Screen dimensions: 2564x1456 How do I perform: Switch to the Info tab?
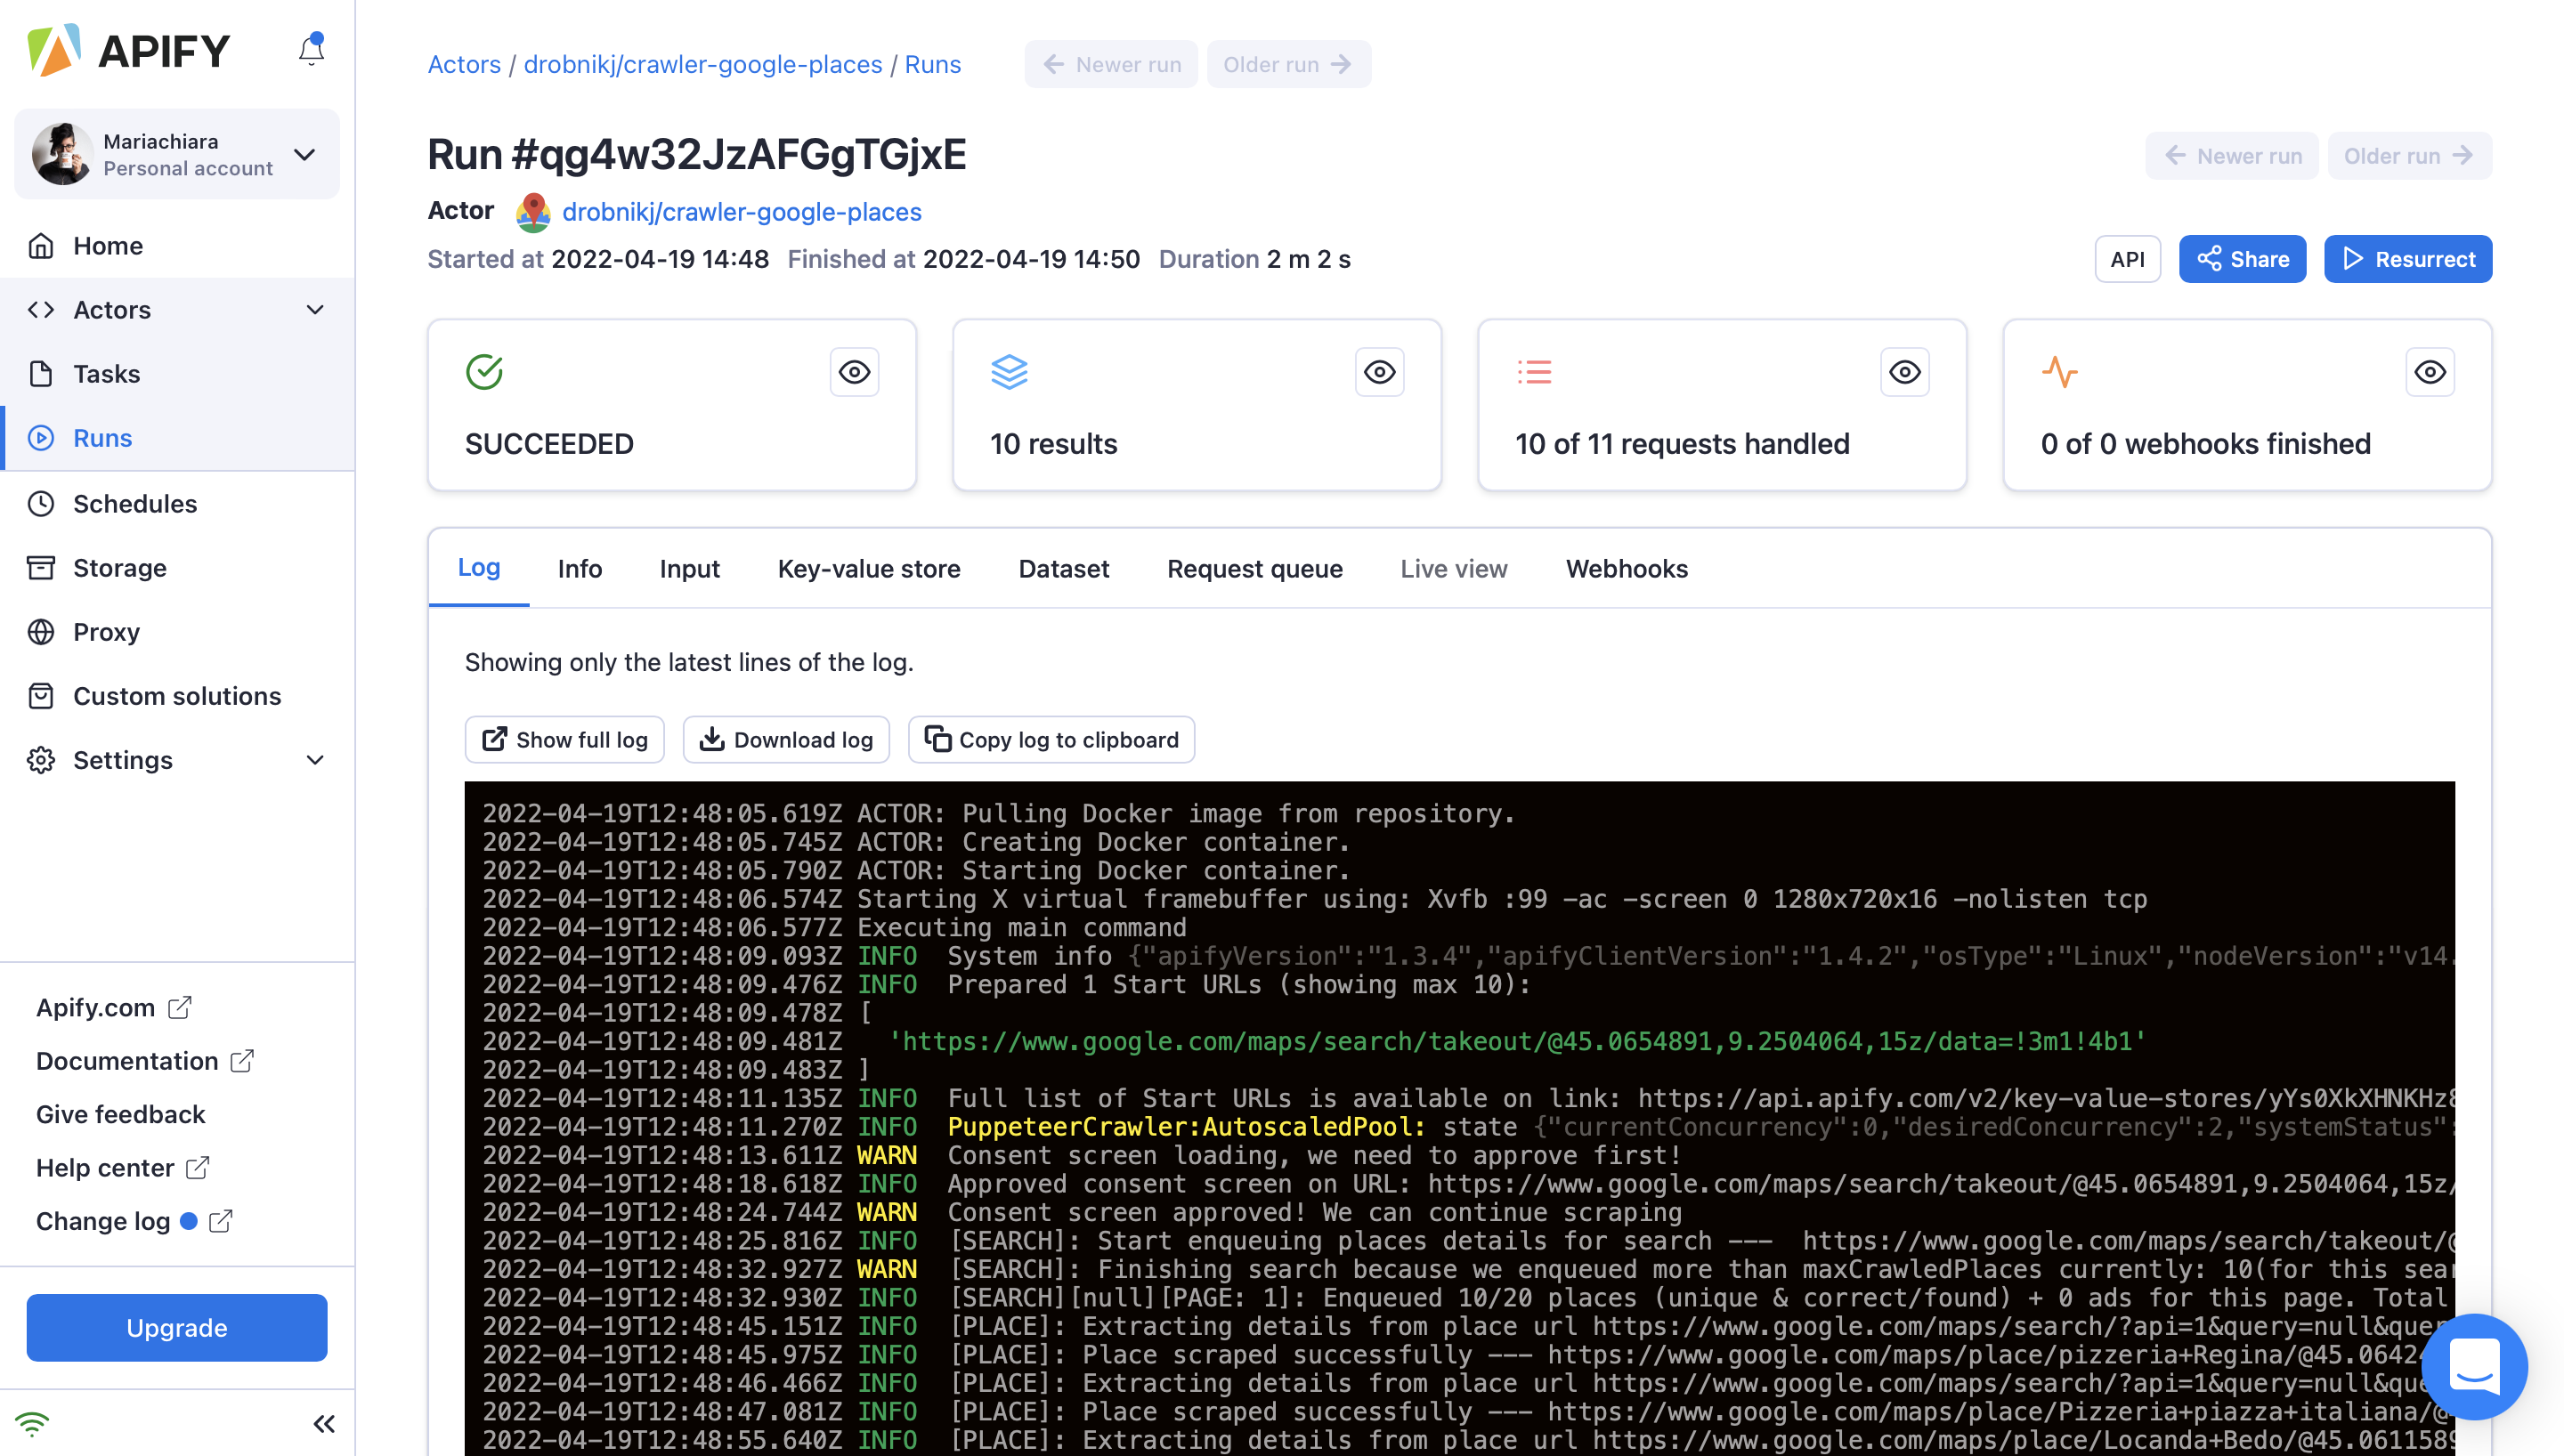click(580, 569)
